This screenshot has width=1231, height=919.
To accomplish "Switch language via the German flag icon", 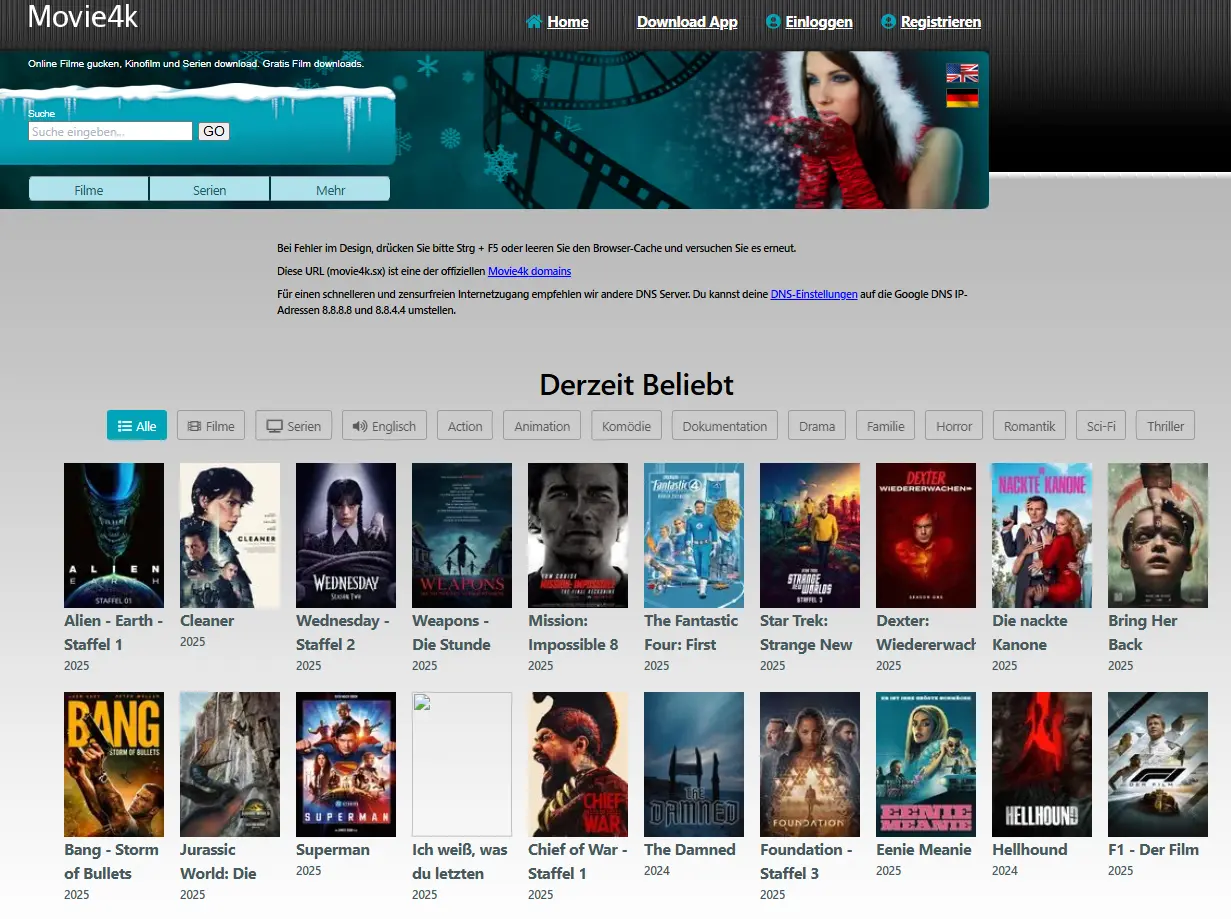I will point(961,98).
